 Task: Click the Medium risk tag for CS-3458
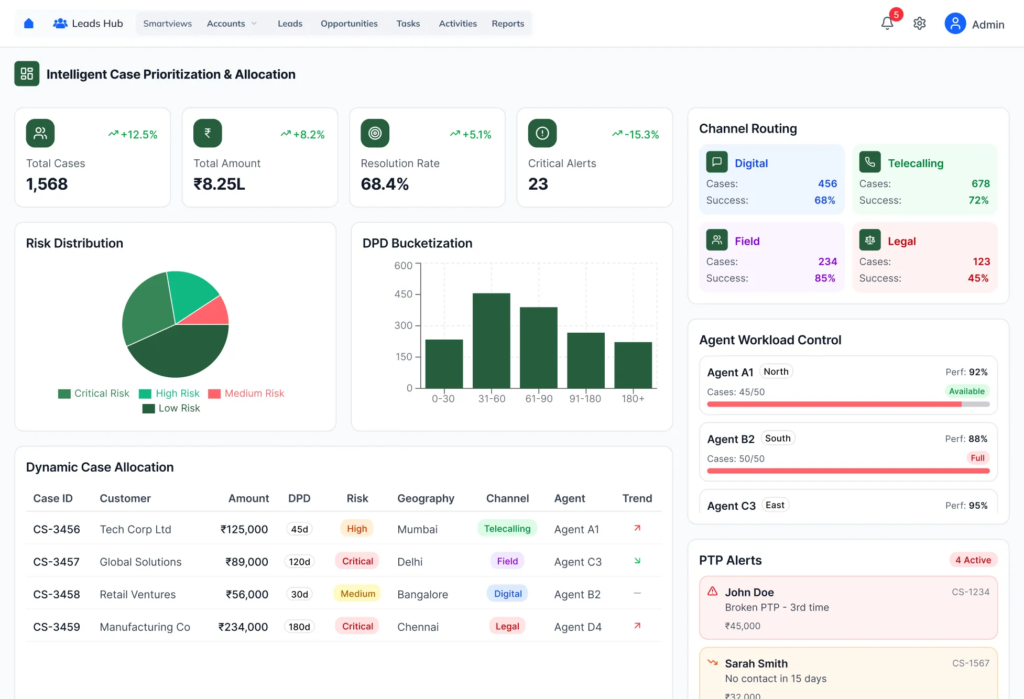click(358, 594)
